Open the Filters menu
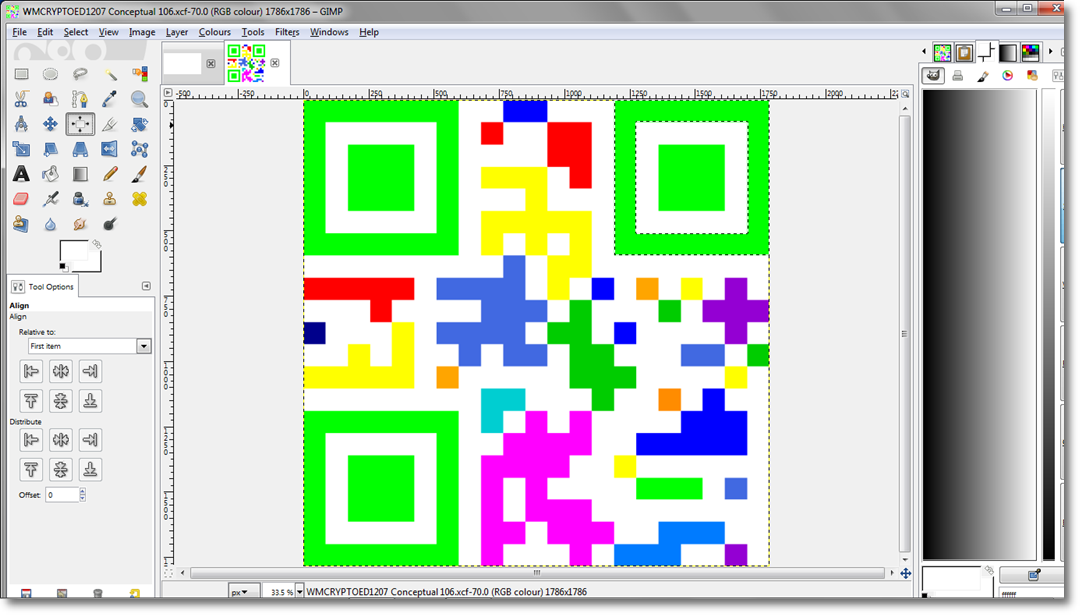The image size is (1080, 615). click(287, 32)
